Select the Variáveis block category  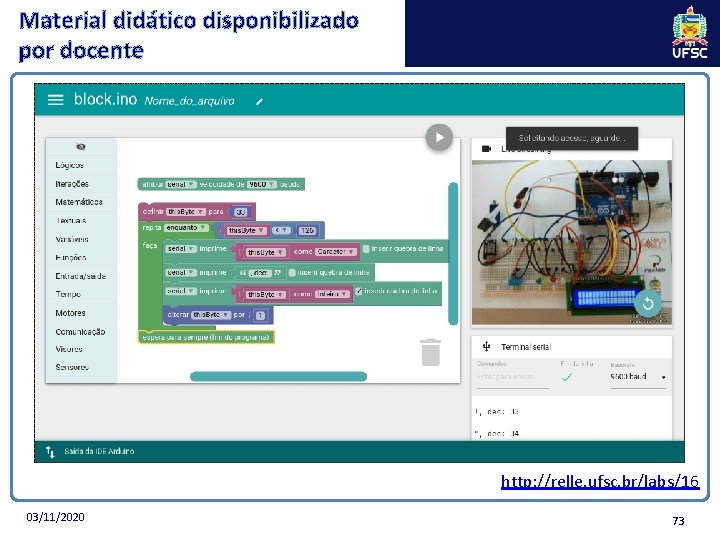coord(72,239)
